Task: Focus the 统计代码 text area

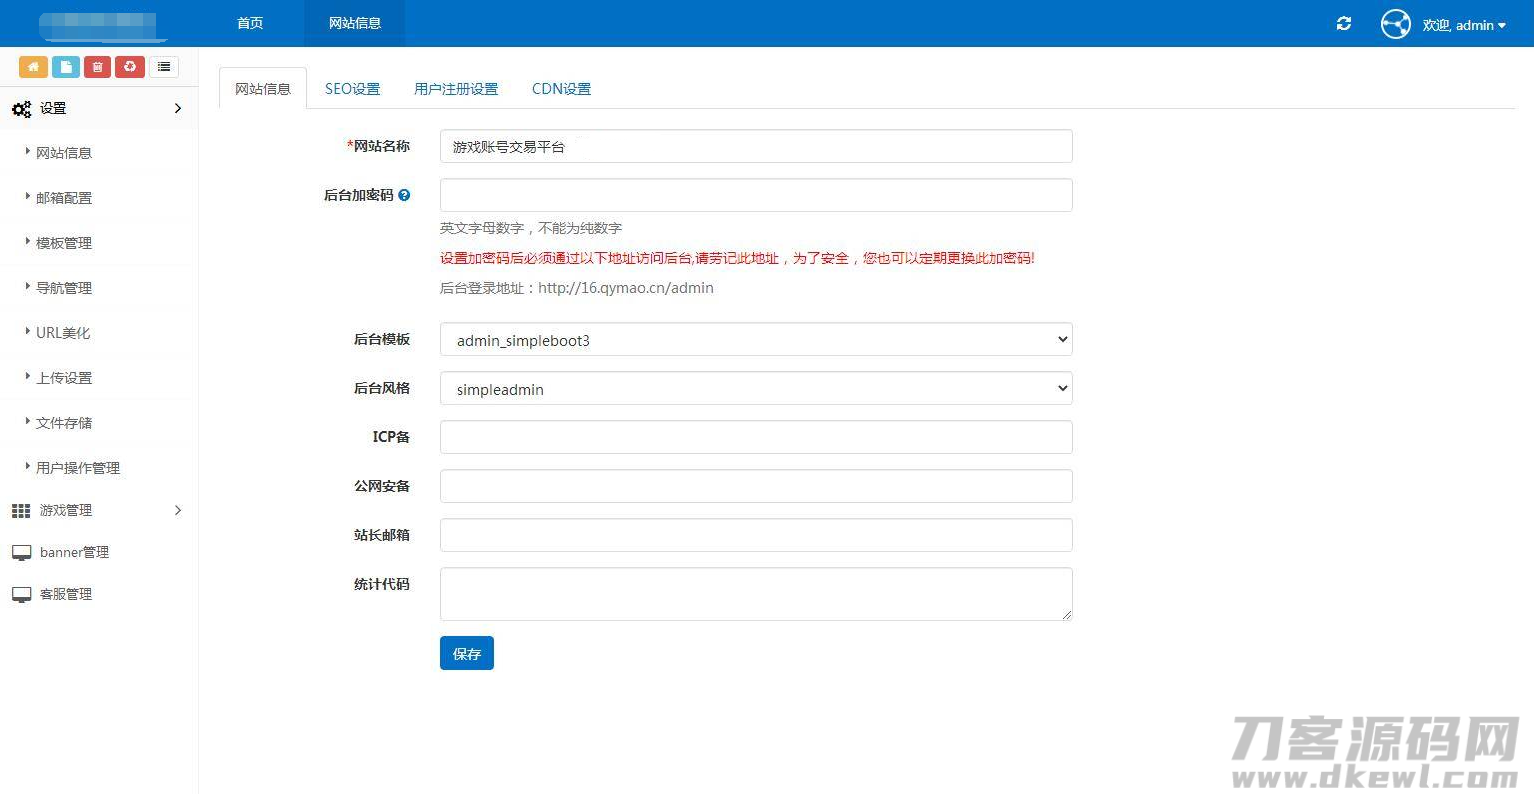Action: [x=755, y=594]
